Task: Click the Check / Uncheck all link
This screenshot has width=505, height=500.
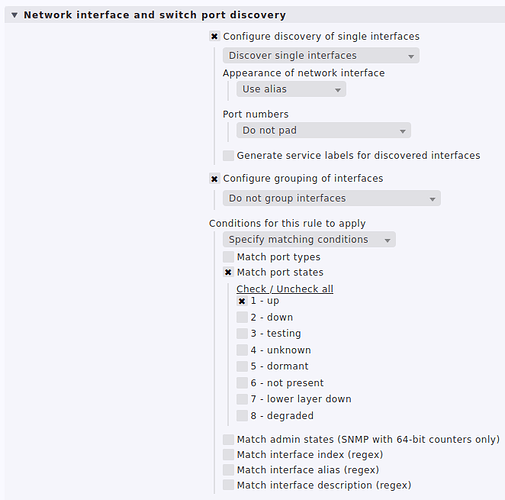Action: click(x=285, y=289)
